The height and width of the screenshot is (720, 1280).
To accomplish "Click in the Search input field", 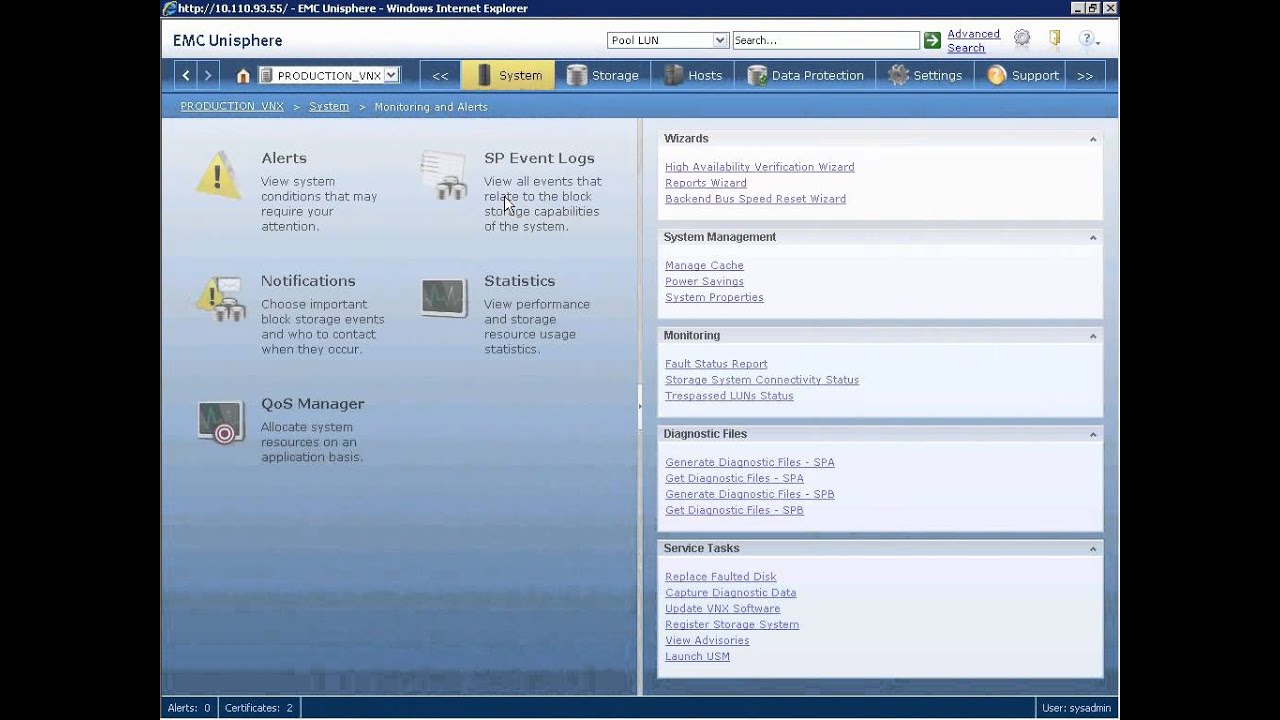I will 825,40.
